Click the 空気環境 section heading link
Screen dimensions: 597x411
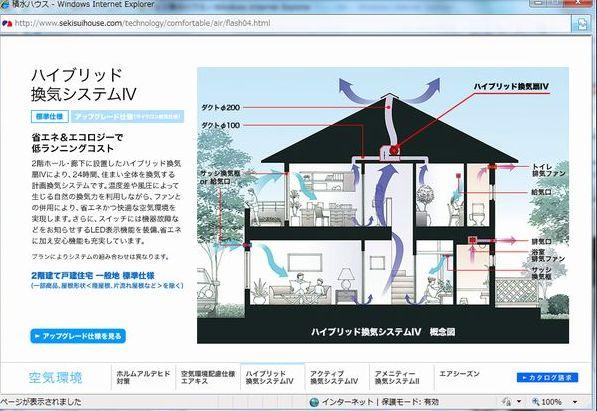tap(56, 377)
